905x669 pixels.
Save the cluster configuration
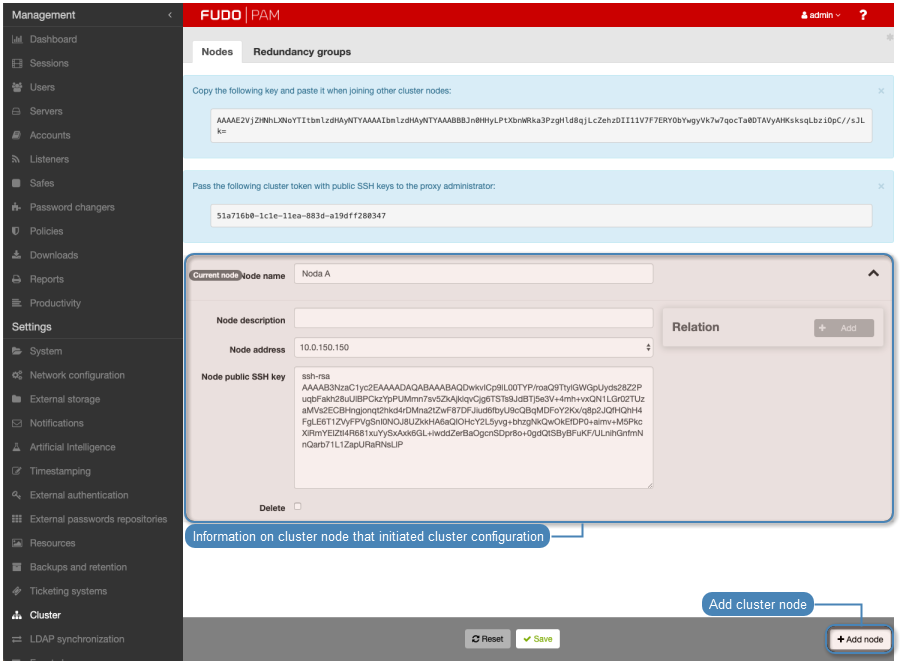[538, 638]
